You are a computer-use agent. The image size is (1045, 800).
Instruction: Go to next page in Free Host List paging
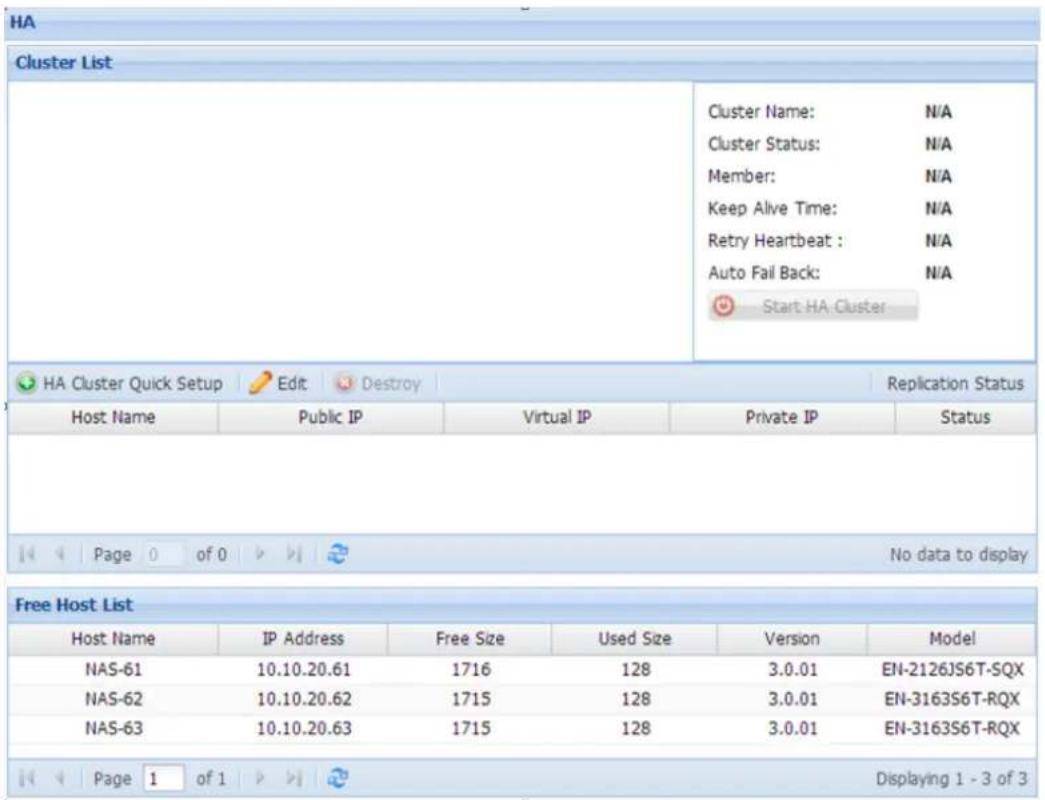click(260, 778)
